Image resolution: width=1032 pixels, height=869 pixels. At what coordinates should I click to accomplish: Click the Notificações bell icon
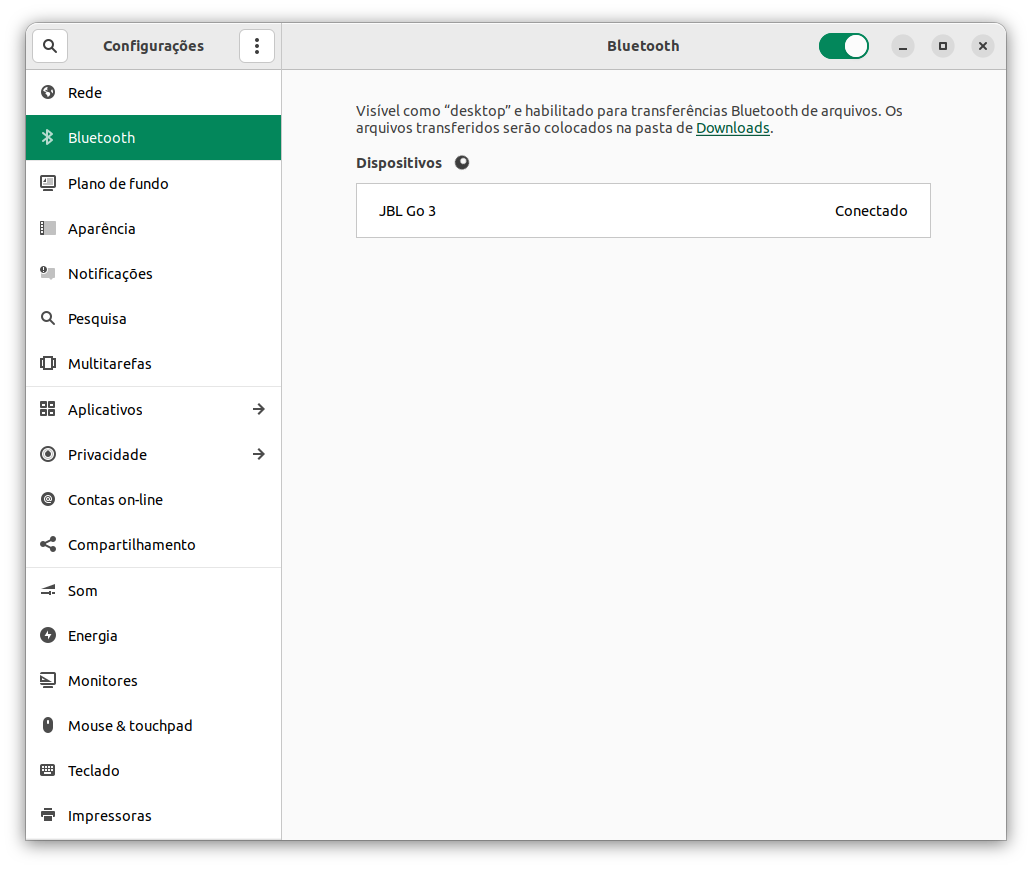click(x=48, y=273)
